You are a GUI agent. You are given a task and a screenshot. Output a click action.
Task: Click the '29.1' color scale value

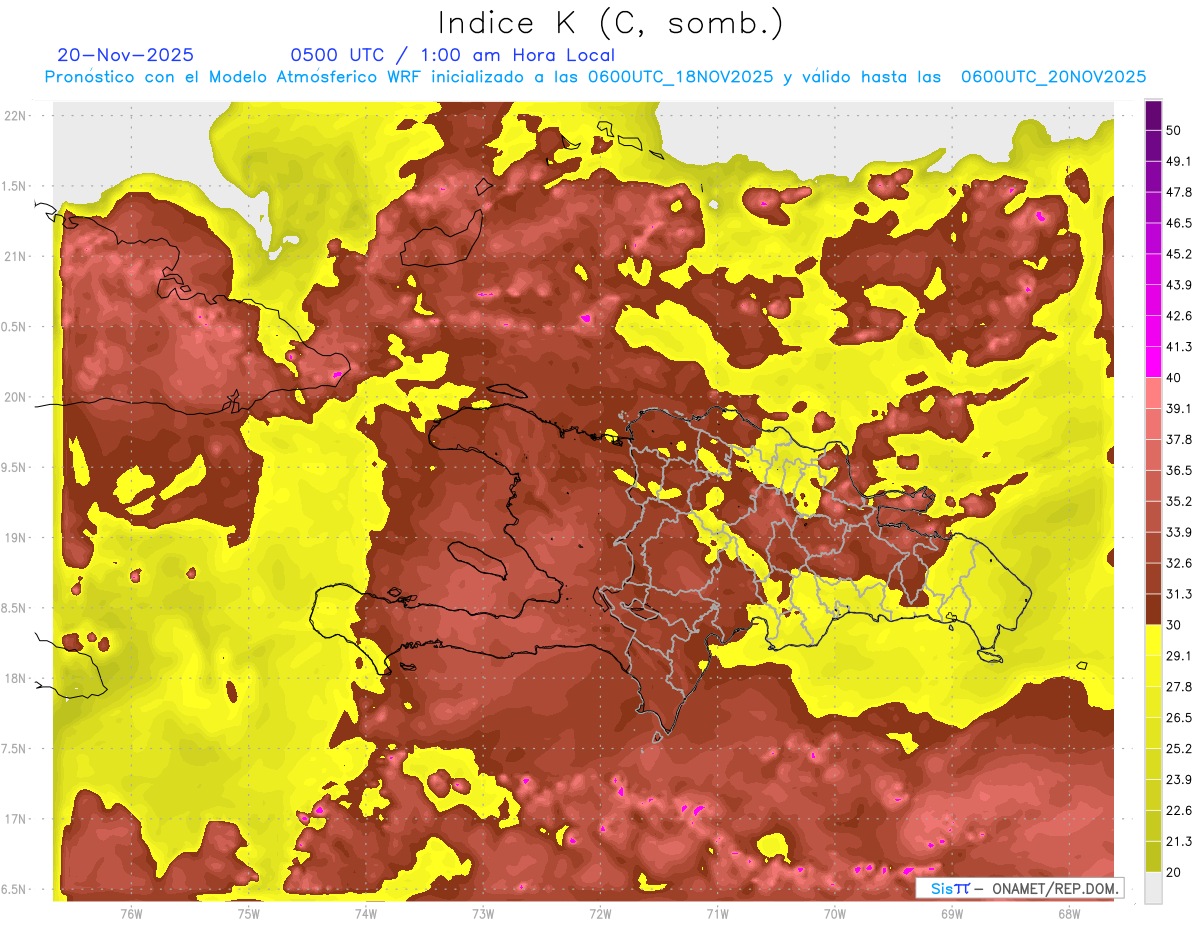(1179, 656)
